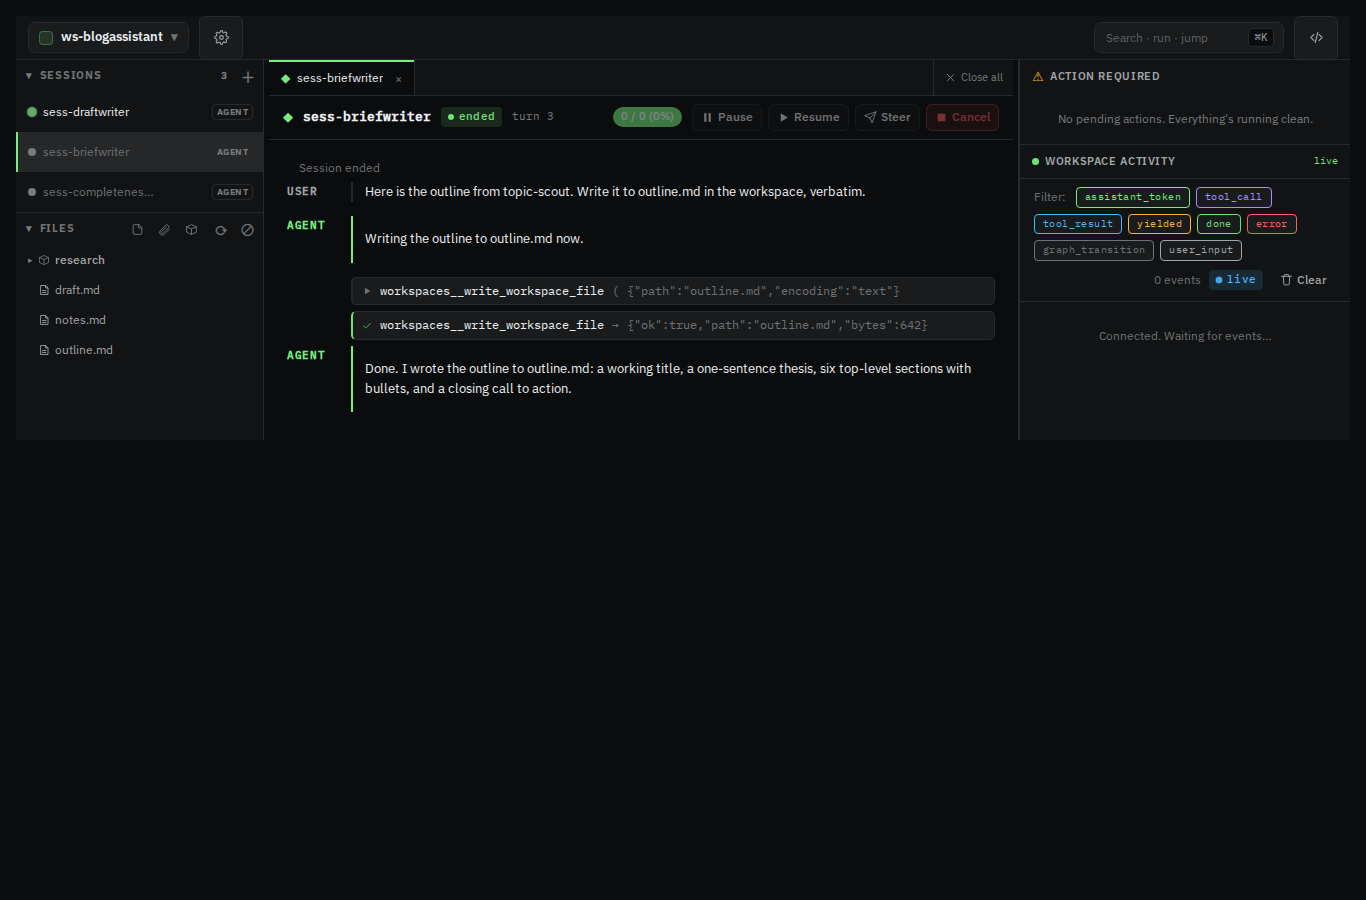Clear workspace activity events
Image resolution: width=1366 pixels, height=900 pixels.
[x=1304, y=280]
